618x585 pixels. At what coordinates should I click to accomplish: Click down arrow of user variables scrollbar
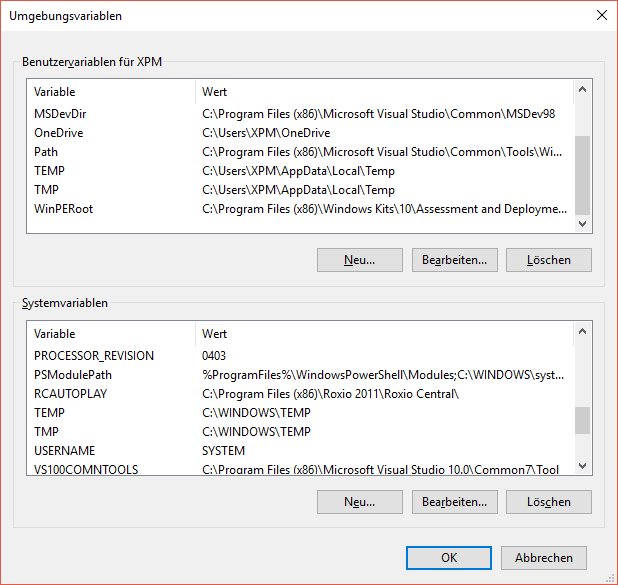[582, 224]
